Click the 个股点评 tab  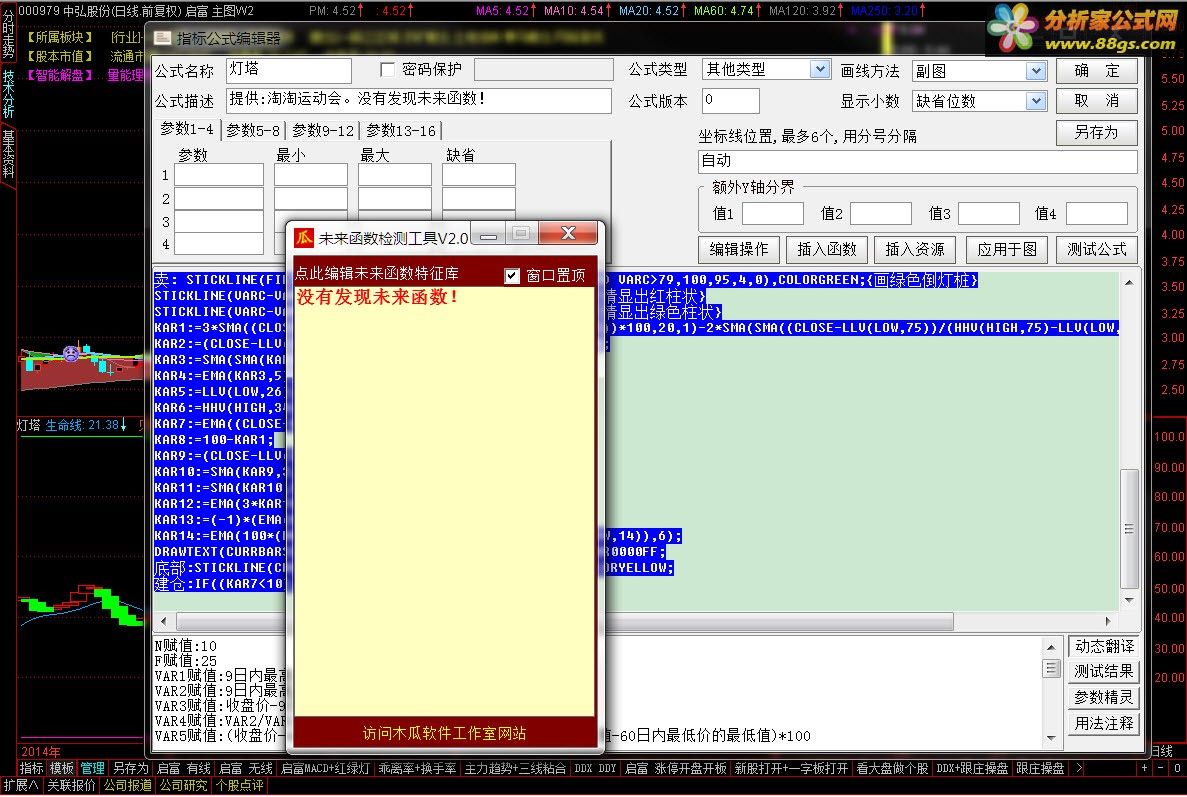click(x=239, y=785)
